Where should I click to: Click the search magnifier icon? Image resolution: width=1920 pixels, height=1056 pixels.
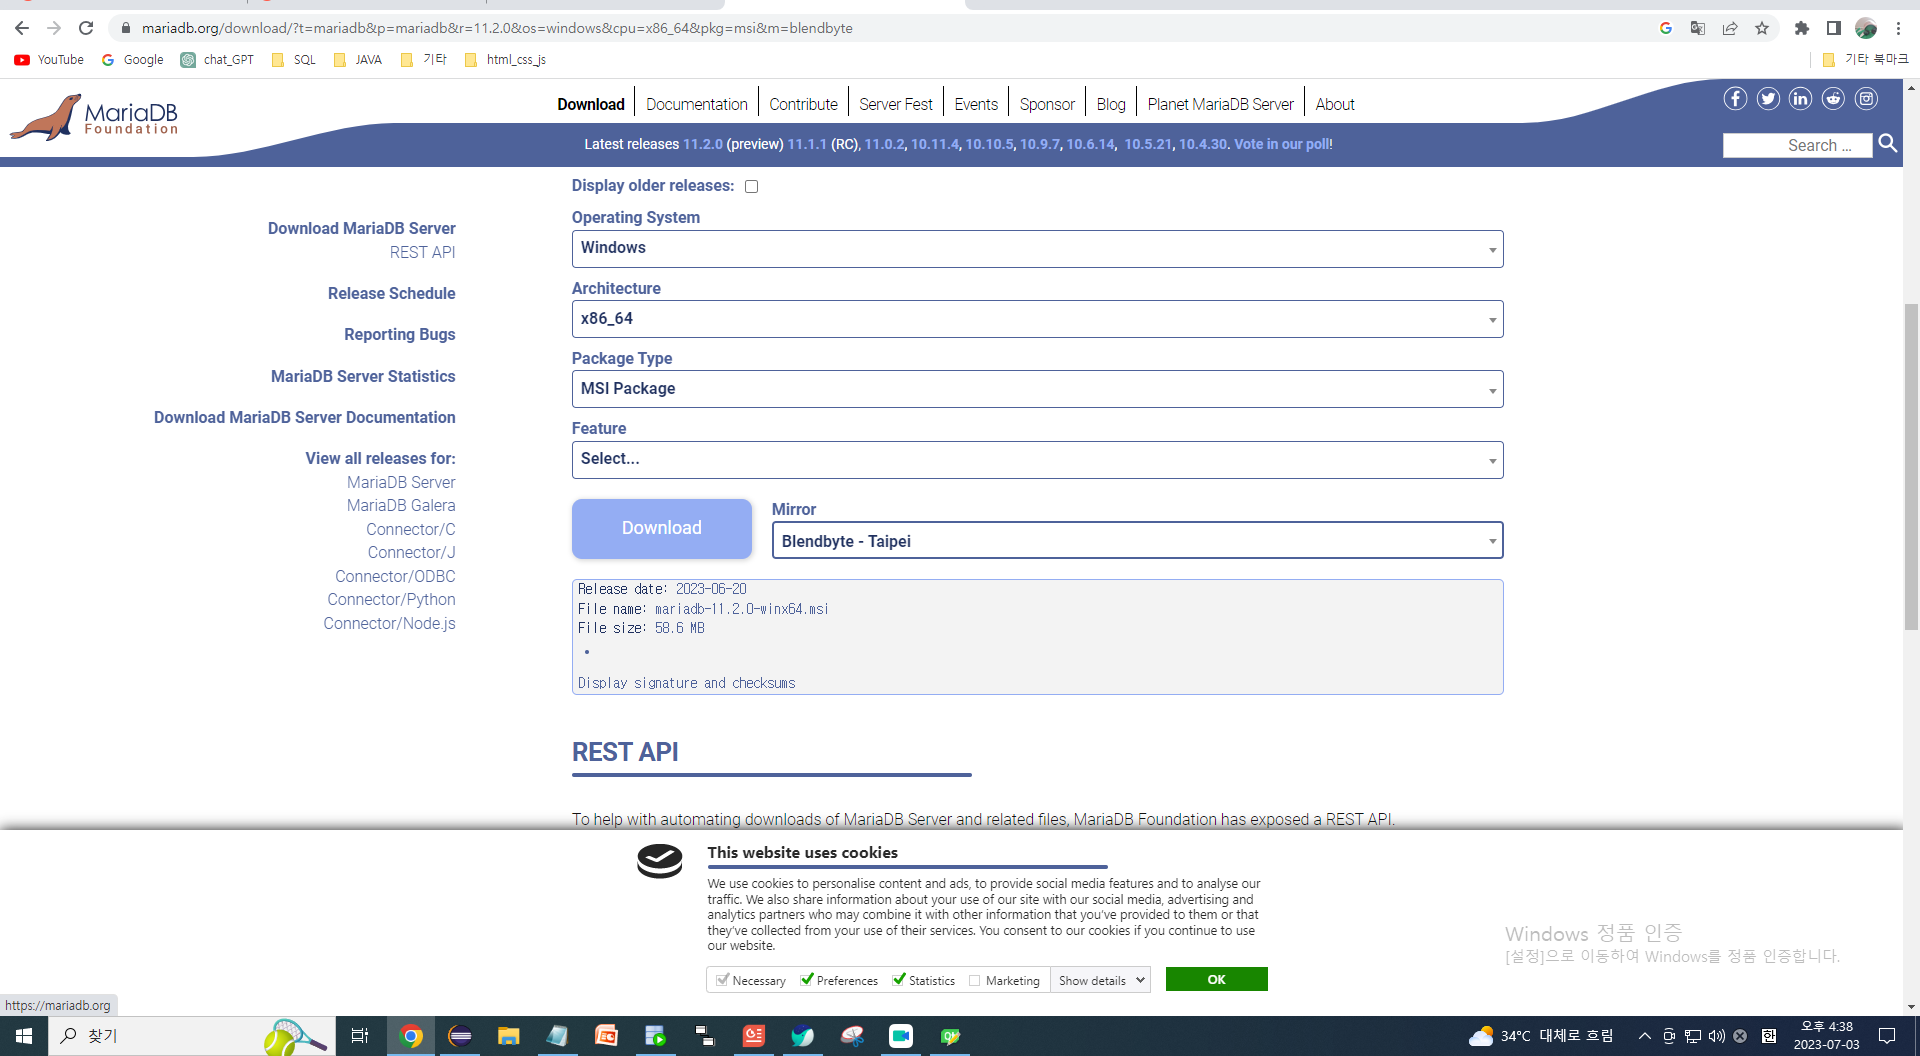tap(1887, 144)
